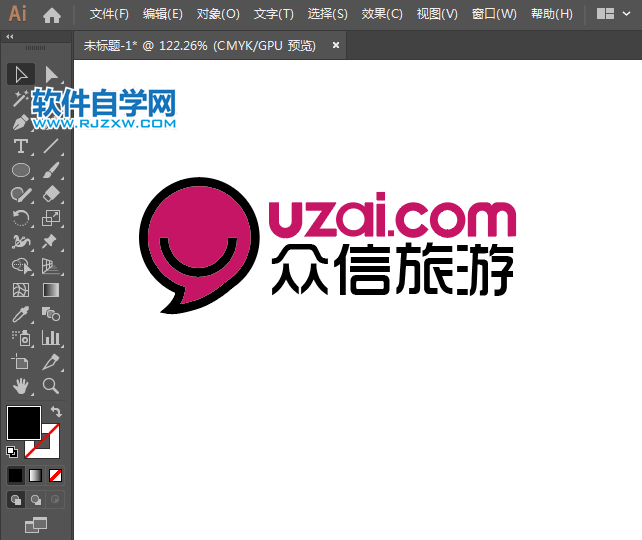Select the Column Graph tool
Viewport: 642px width, 540px height.
(x=51, y=338)
